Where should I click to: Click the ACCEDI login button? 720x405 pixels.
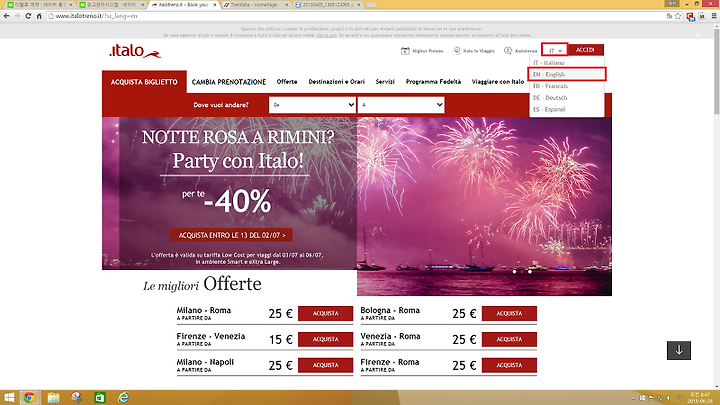point(585,50)
